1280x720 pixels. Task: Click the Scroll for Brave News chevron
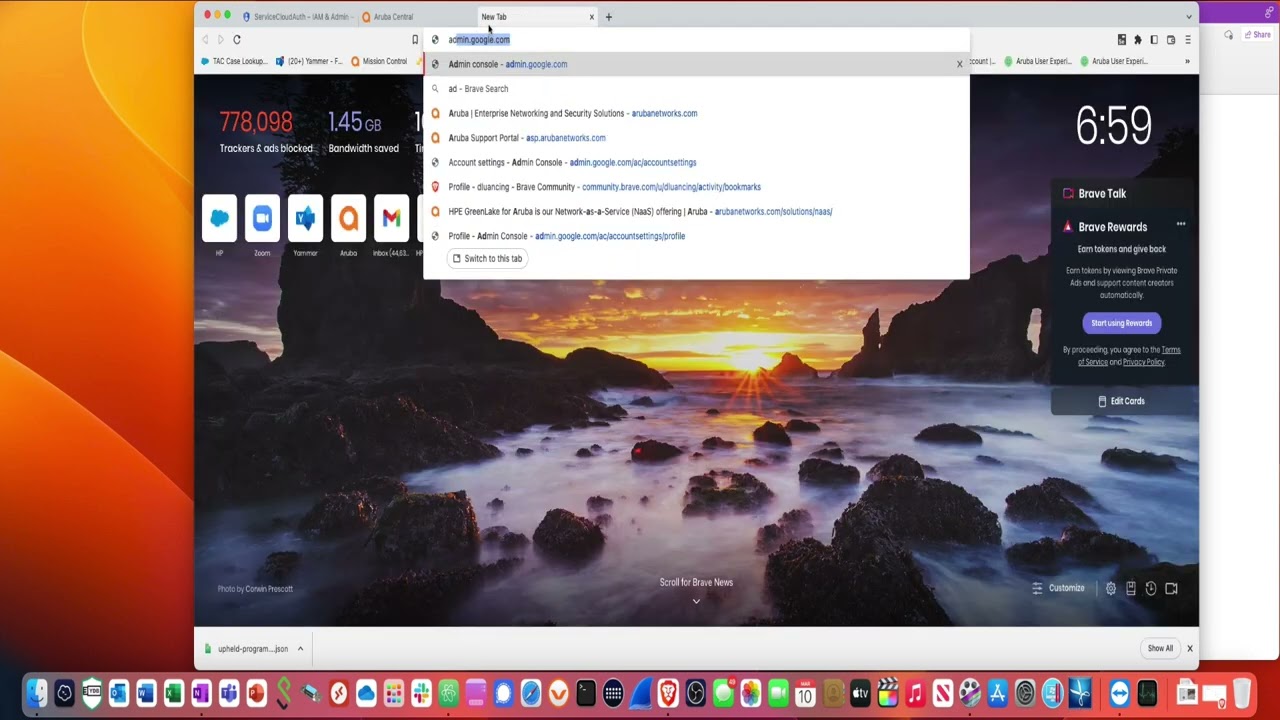696,601
